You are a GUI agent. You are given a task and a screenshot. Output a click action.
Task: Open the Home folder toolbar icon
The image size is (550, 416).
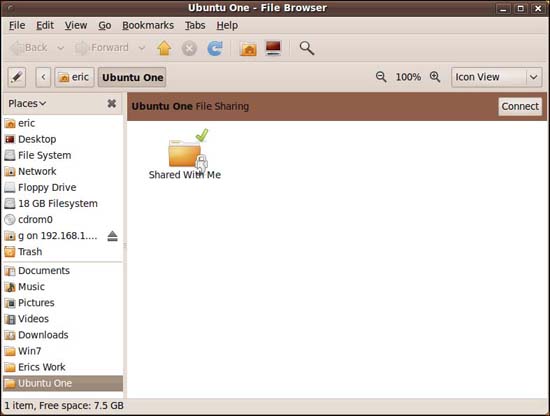tap(248, 48)
